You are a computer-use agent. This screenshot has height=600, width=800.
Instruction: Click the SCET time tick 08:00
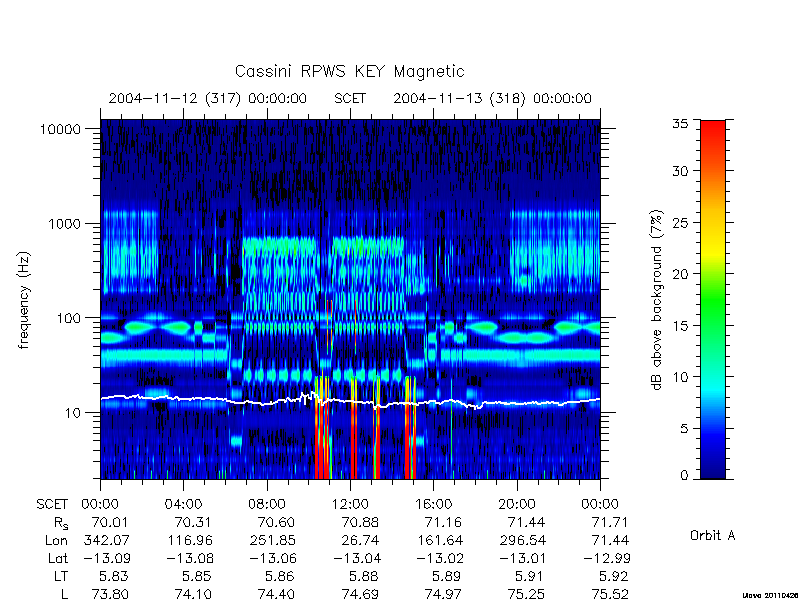[x=267, y=504]
